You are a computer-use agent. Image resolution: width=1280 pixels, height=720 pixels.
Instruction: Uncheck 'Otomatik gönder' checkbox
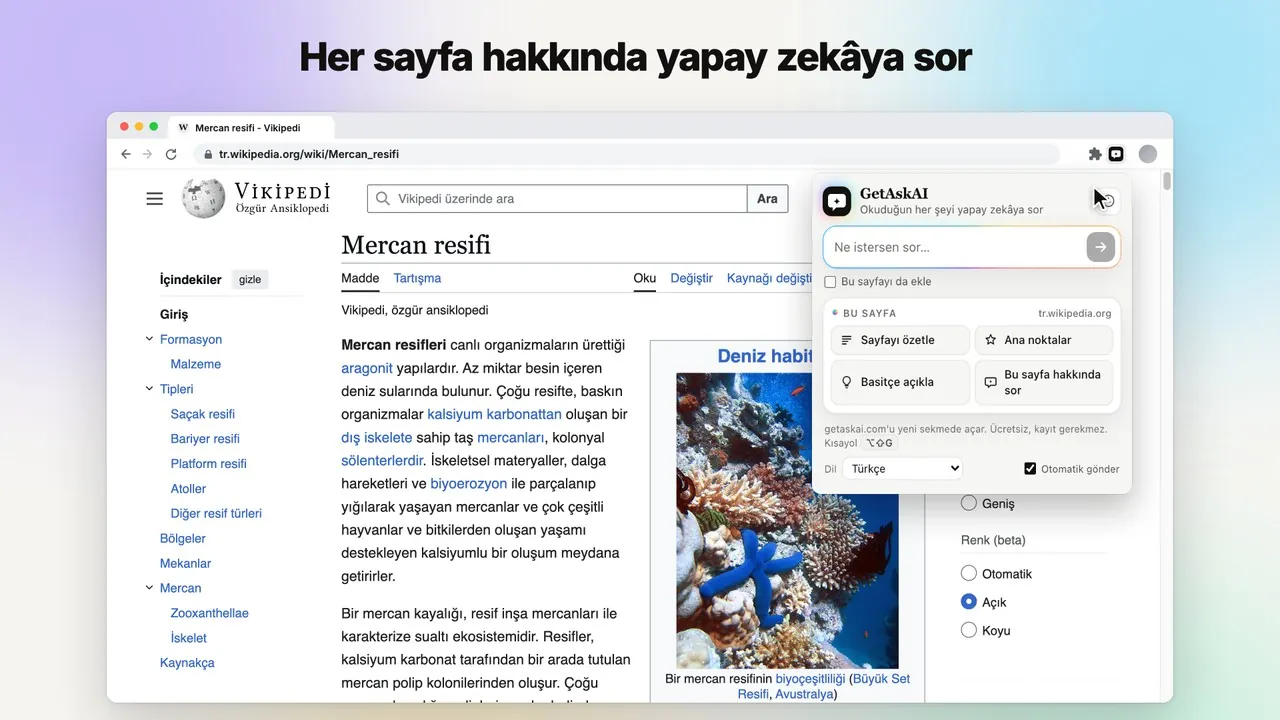1030,469
